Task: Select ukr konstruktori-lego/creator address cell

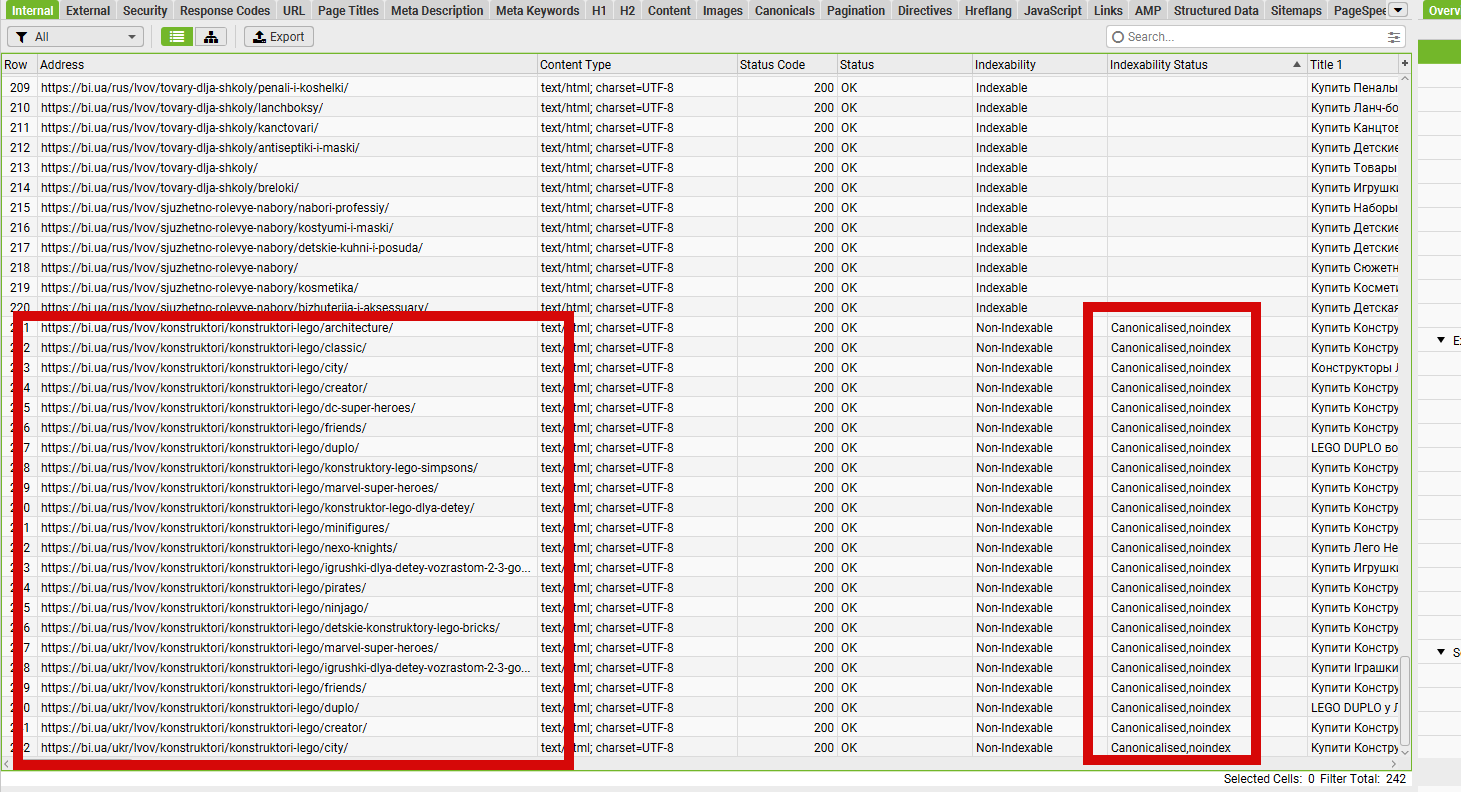Action: [x=287, y=728]
